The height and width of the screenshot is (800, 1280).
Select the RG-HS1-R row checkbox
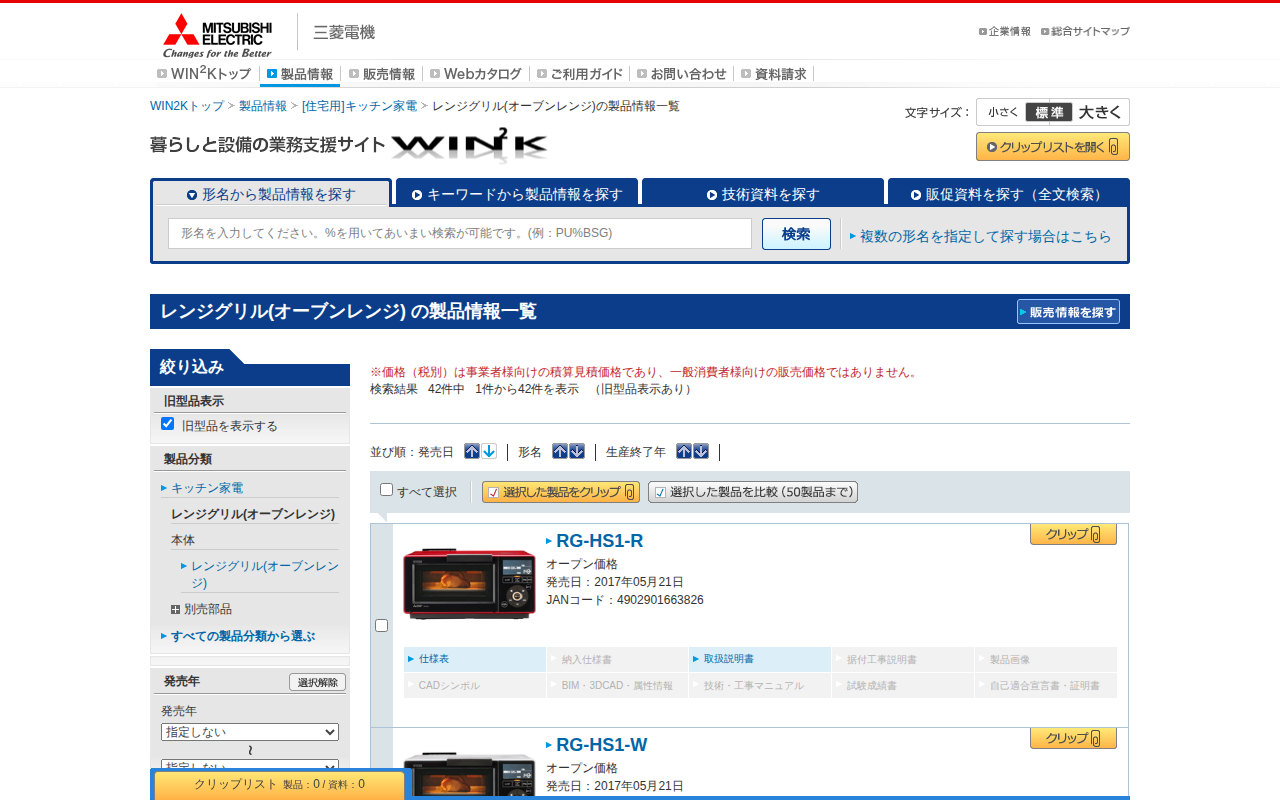tap(381, 626)
